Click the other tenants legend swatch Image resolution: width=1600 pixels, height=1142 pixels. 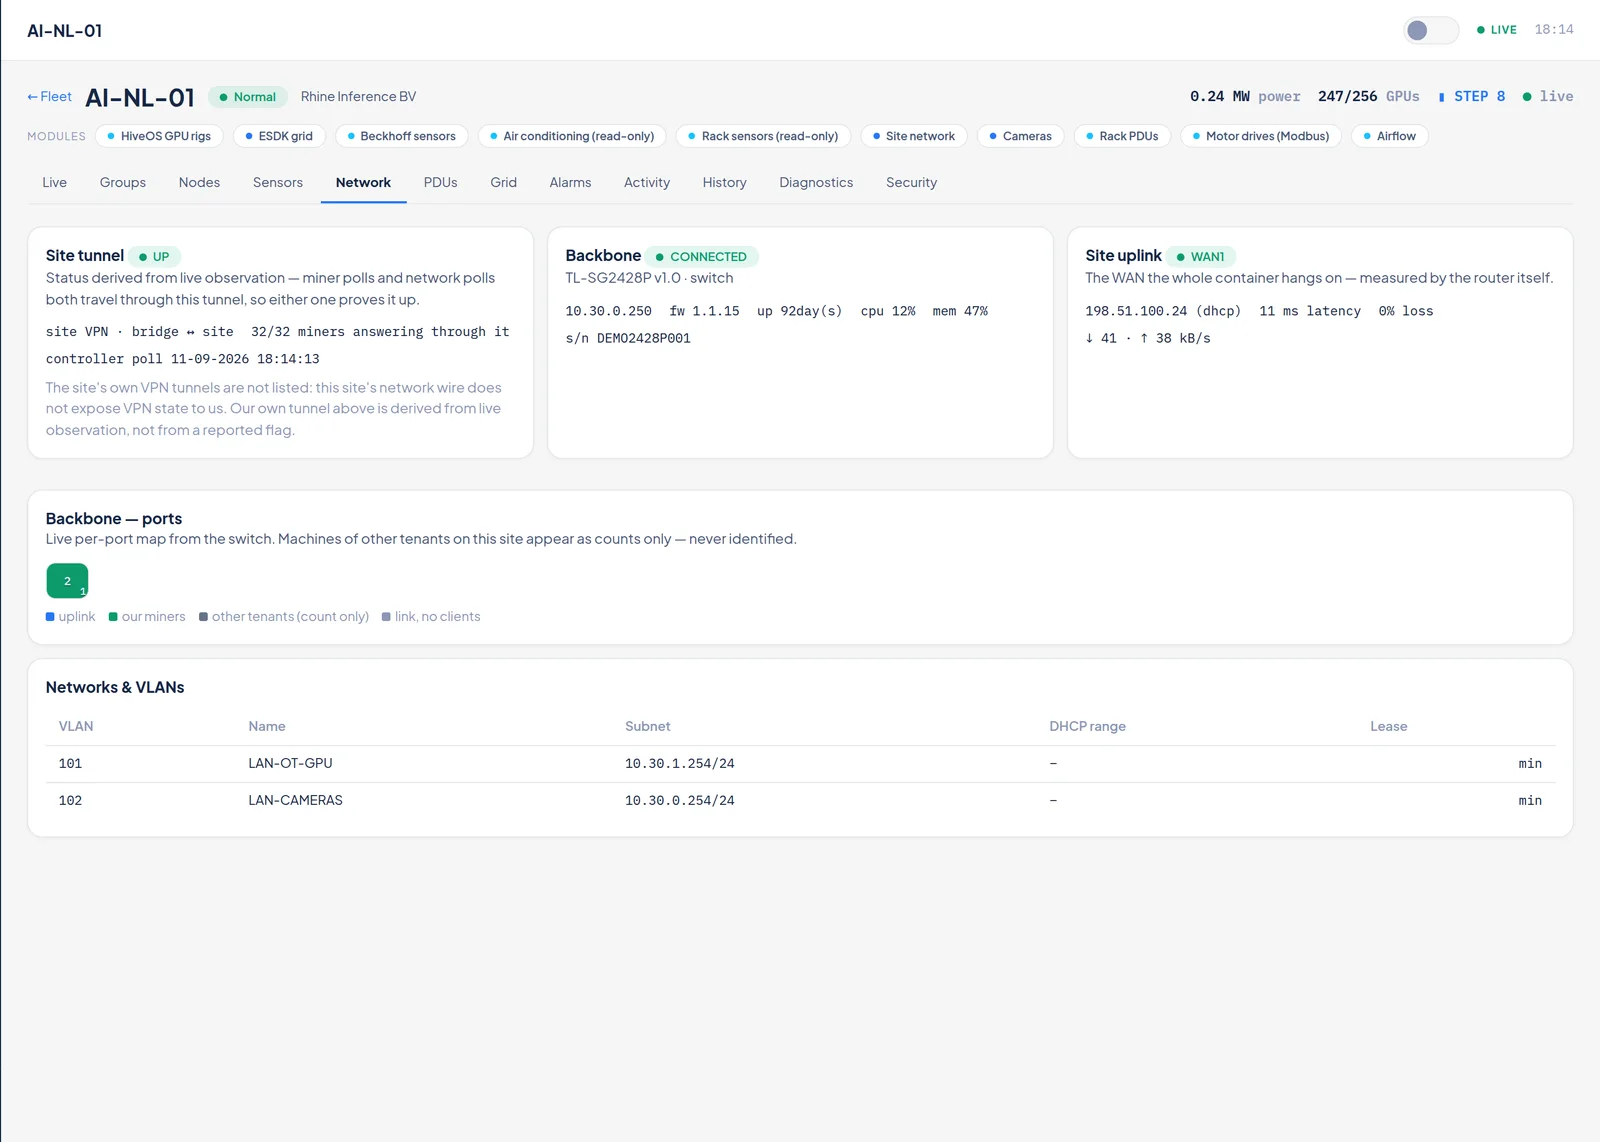click(x=203, y=617)
